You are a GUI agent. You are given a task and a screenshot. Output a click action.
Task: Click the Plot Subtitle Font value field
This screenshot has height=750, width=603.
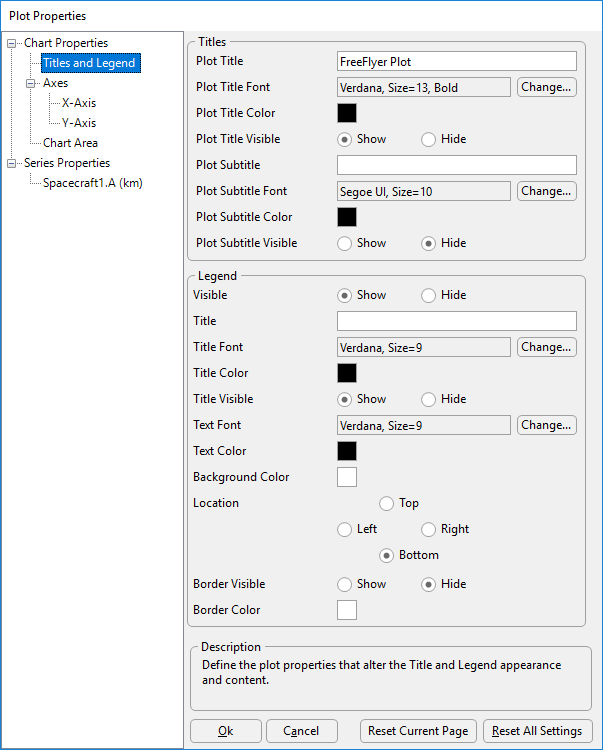click(424, 191)
